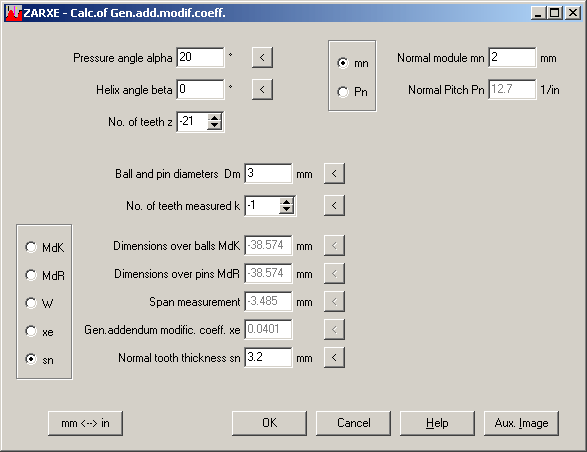Click the '<' button next to Ball and pin diameters

(x=334, y=173)
